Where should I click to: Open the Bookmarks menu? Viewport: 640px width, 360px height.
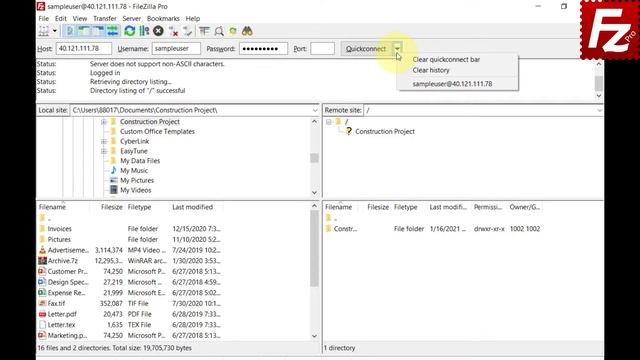(163, 18)
